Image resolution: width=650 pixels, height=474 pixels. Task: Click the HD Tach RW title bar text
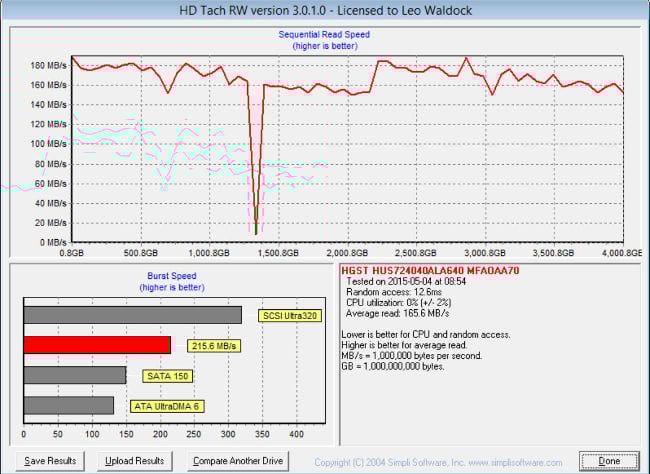[x=325, y=10]
